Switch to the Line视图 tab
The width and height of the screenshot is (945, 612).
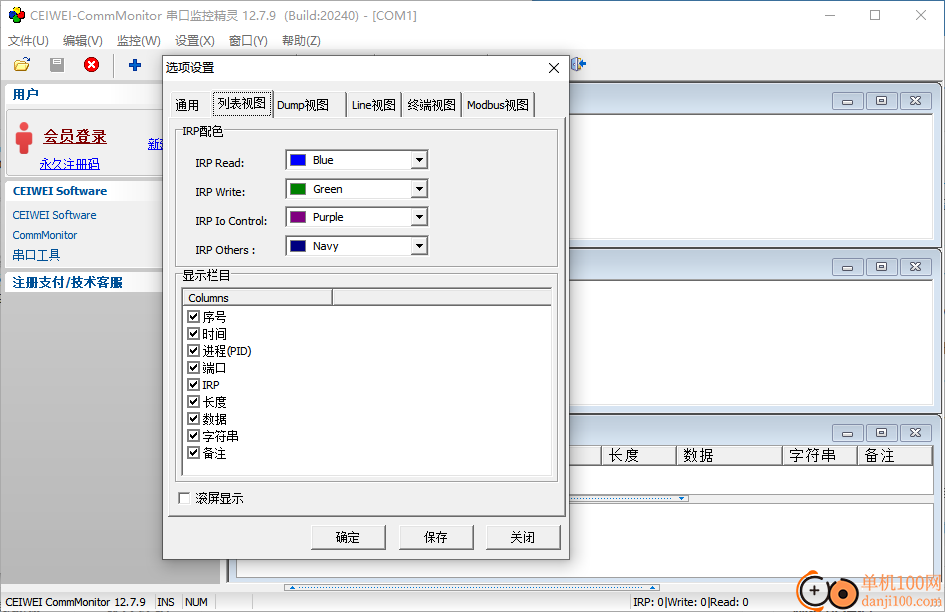[374, 105]
